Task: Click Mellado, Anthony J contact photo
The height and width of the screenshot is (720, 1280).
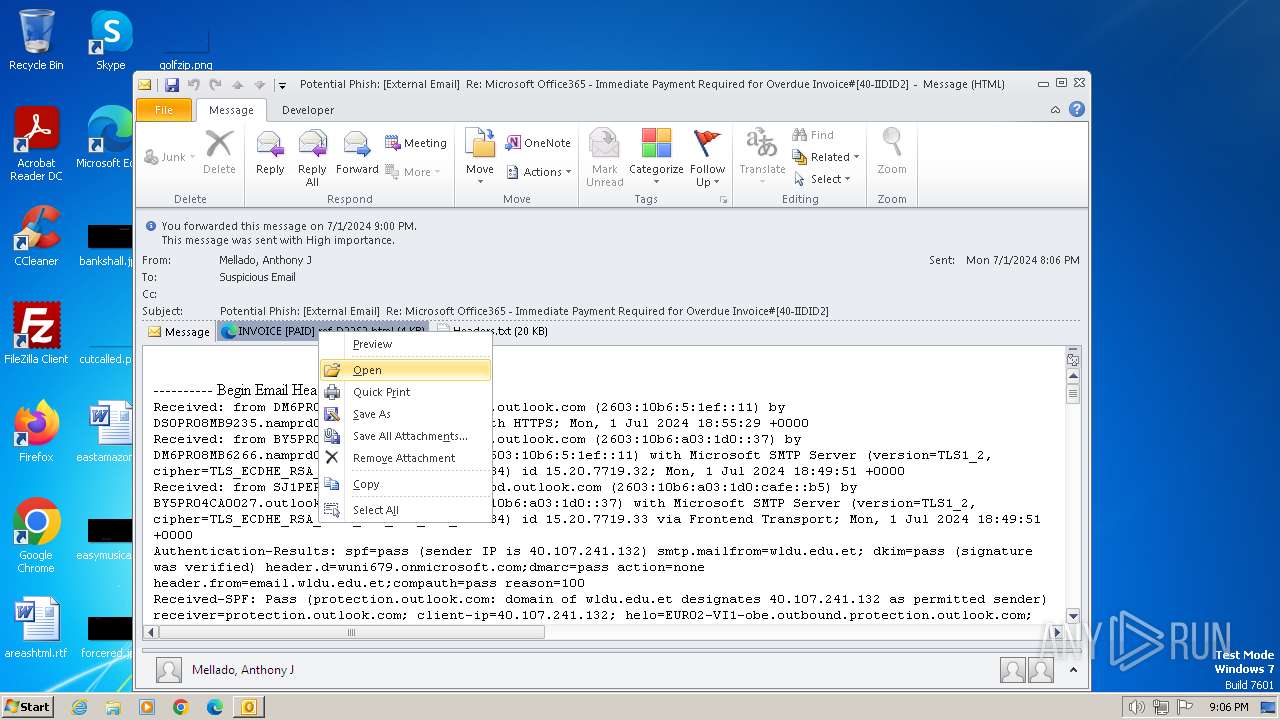Action: tap(169, 670)
